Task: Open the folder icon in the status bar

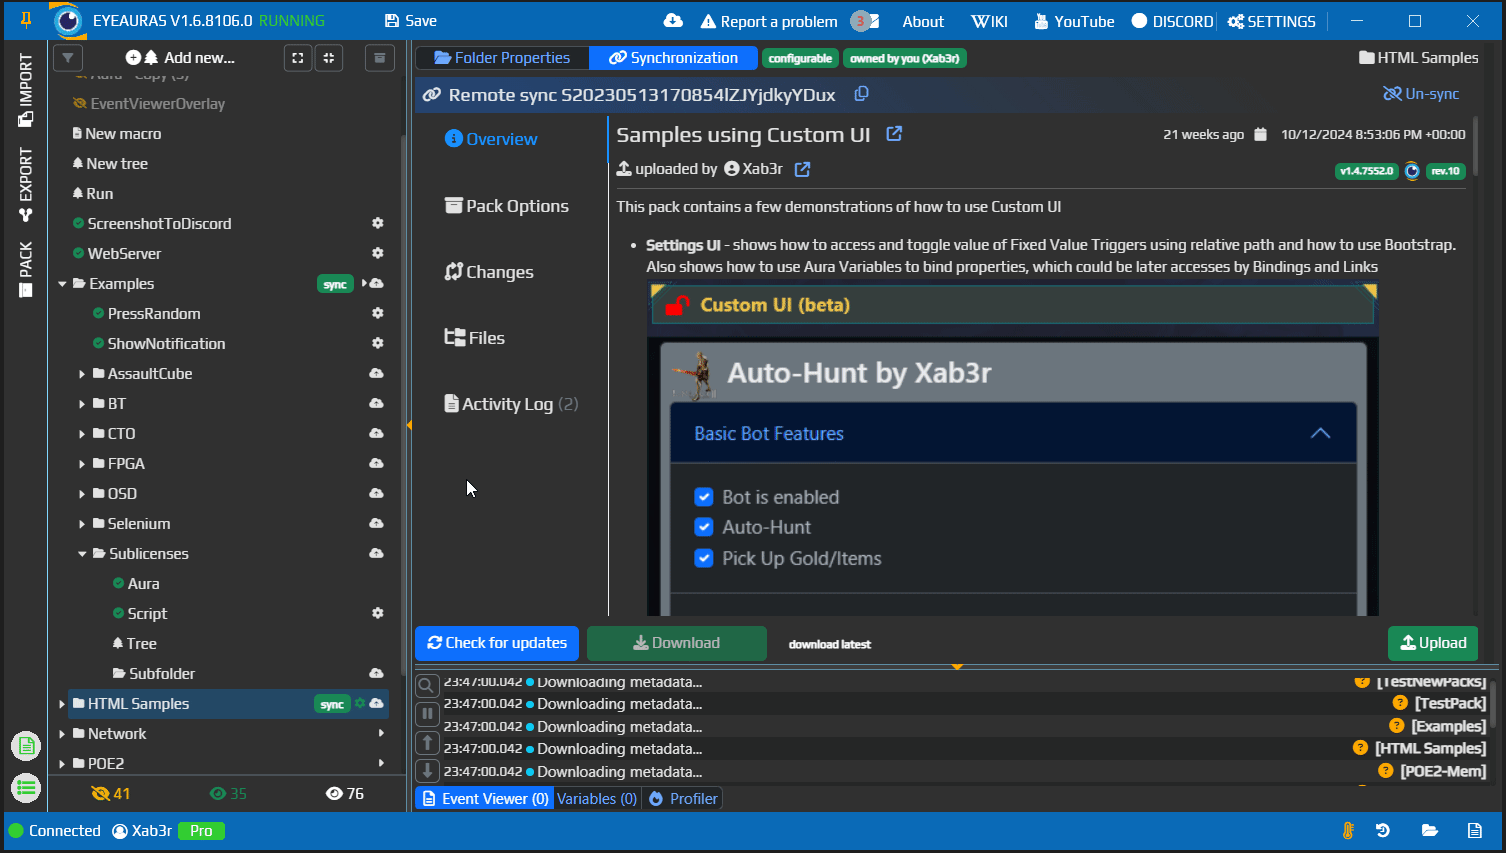Action: pyautogui.click(x=1430, y=830)
